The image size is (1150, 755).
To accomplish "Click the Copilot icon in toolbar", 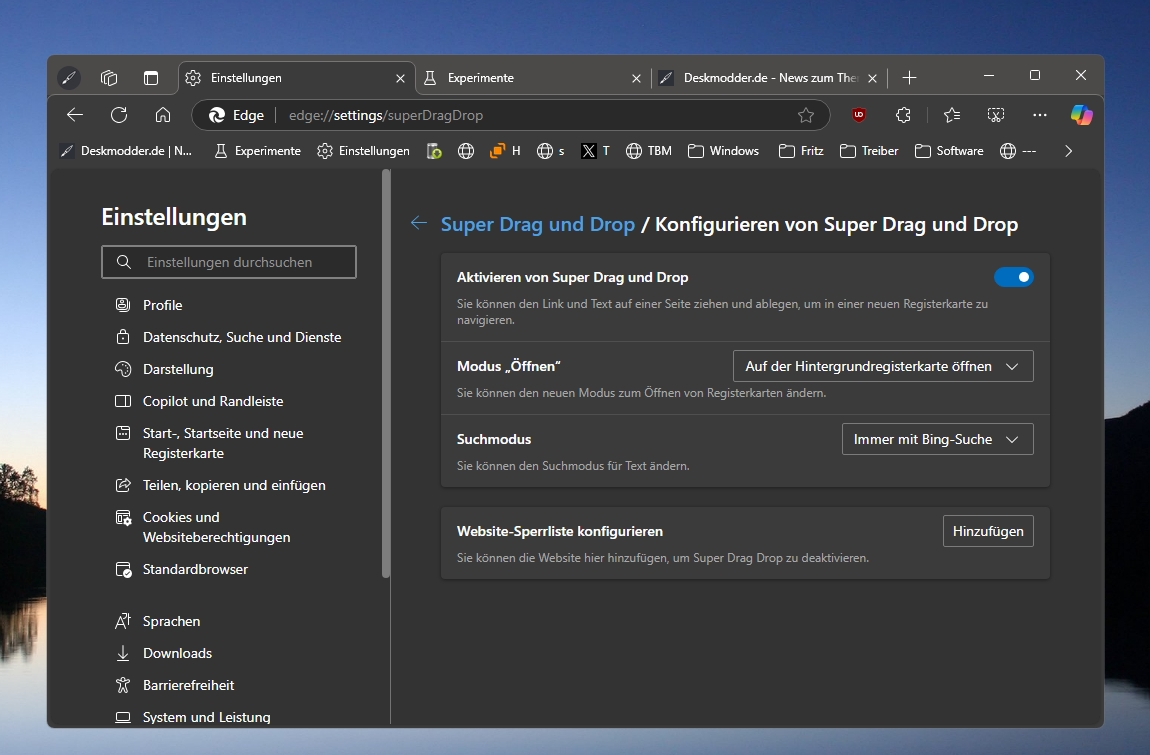I will point(1081,115).
